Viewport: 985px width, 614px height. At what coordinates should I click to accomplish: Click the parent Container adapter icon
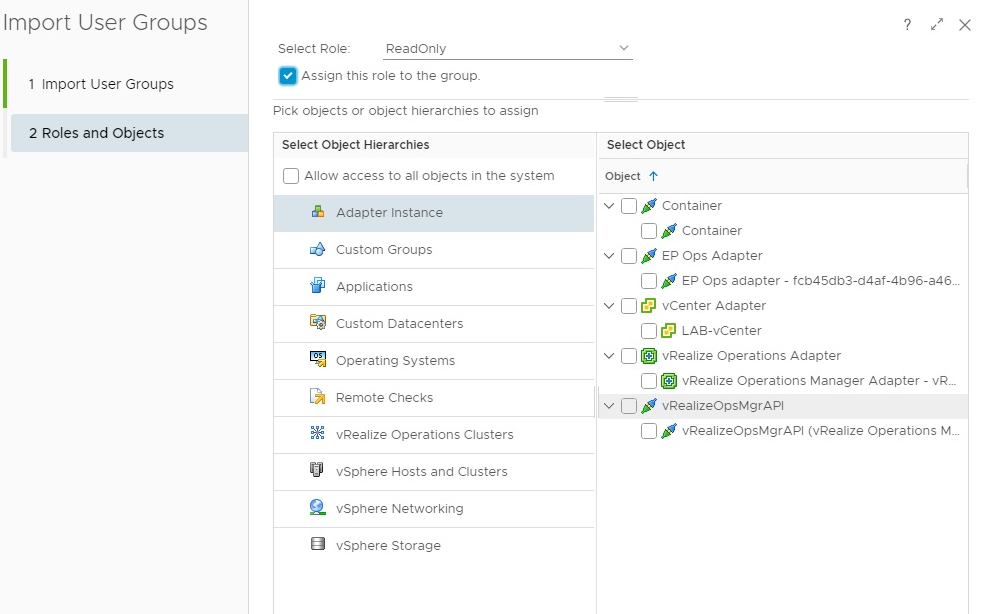click(x=649, y=206)
